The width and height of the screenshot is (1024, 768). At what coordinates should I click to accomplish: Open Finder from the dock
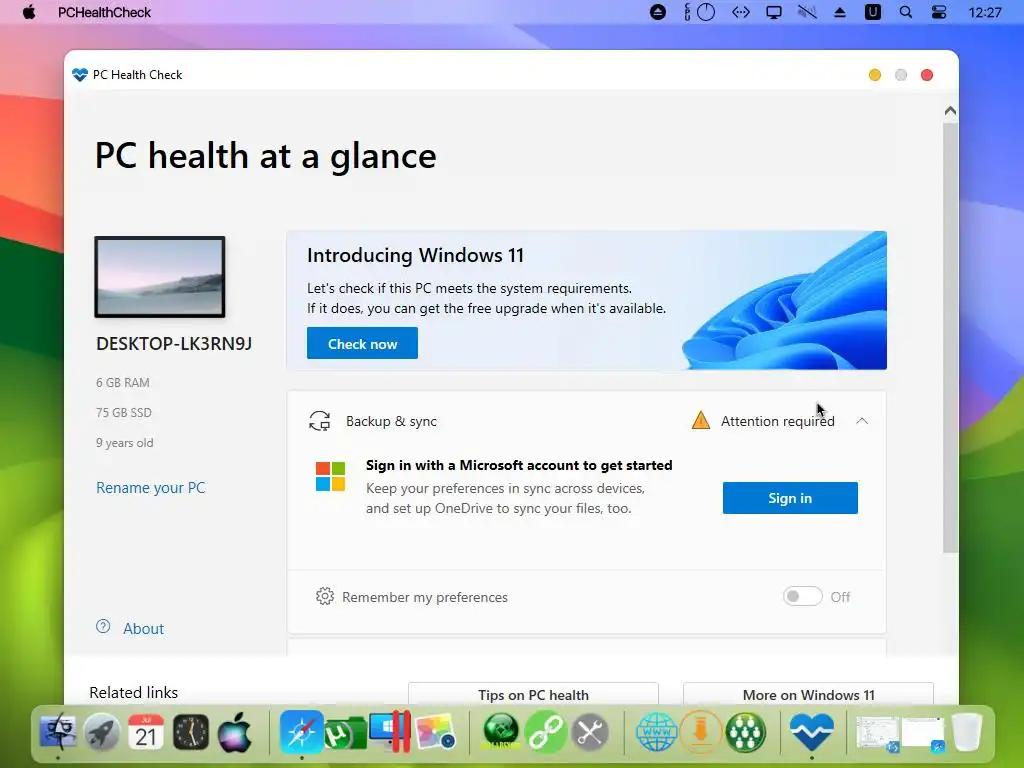tap(58, 731)
